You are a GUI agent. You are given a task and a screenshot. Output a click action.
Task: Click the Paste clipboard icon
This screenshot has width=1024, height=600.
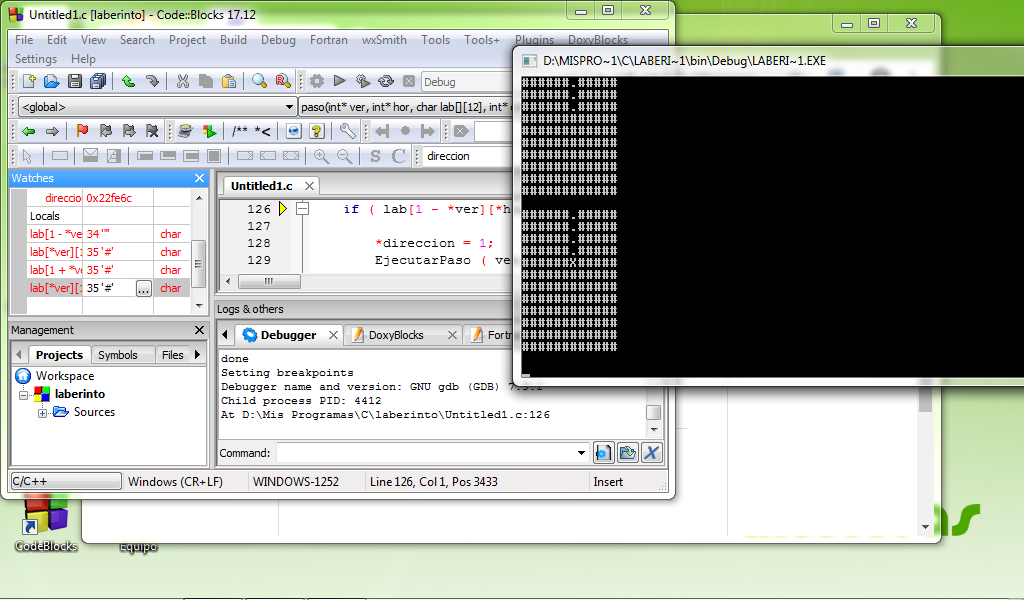tap(229, 82)
